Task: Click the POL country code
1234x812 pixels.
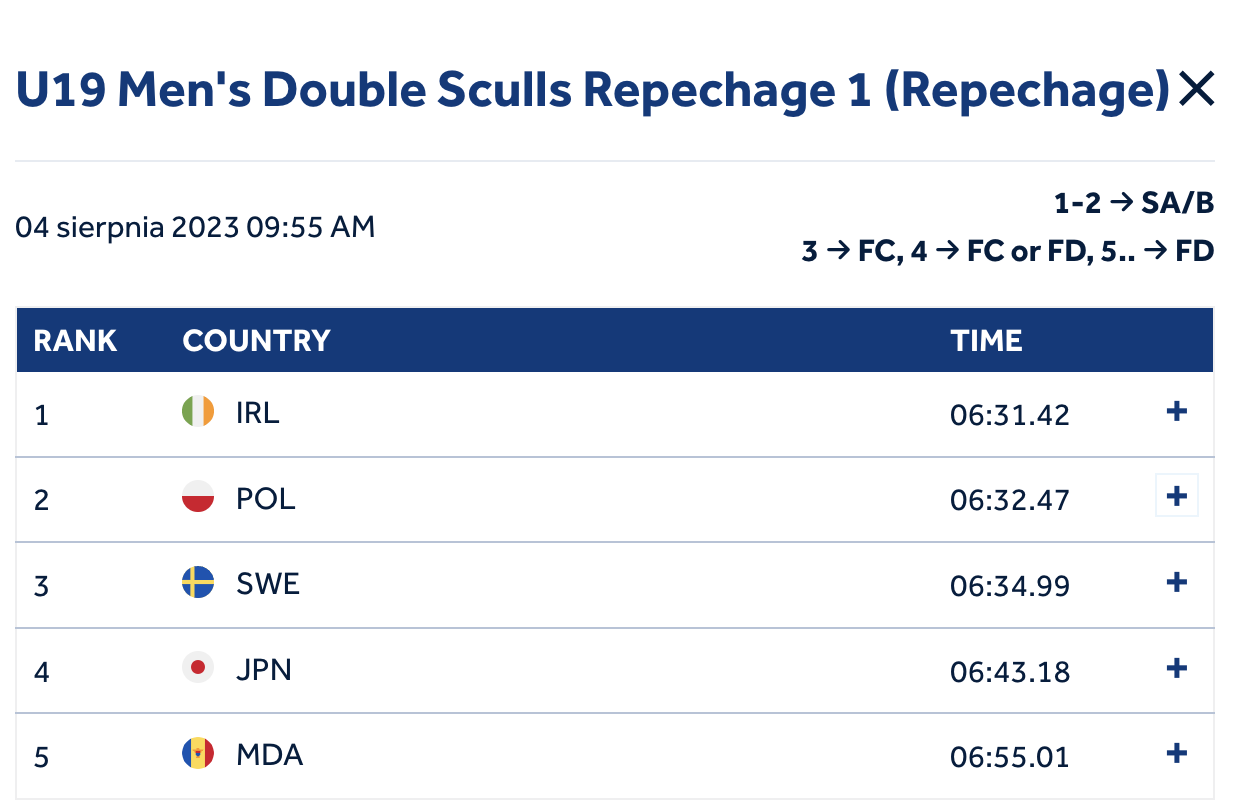Action: [266, 498]
